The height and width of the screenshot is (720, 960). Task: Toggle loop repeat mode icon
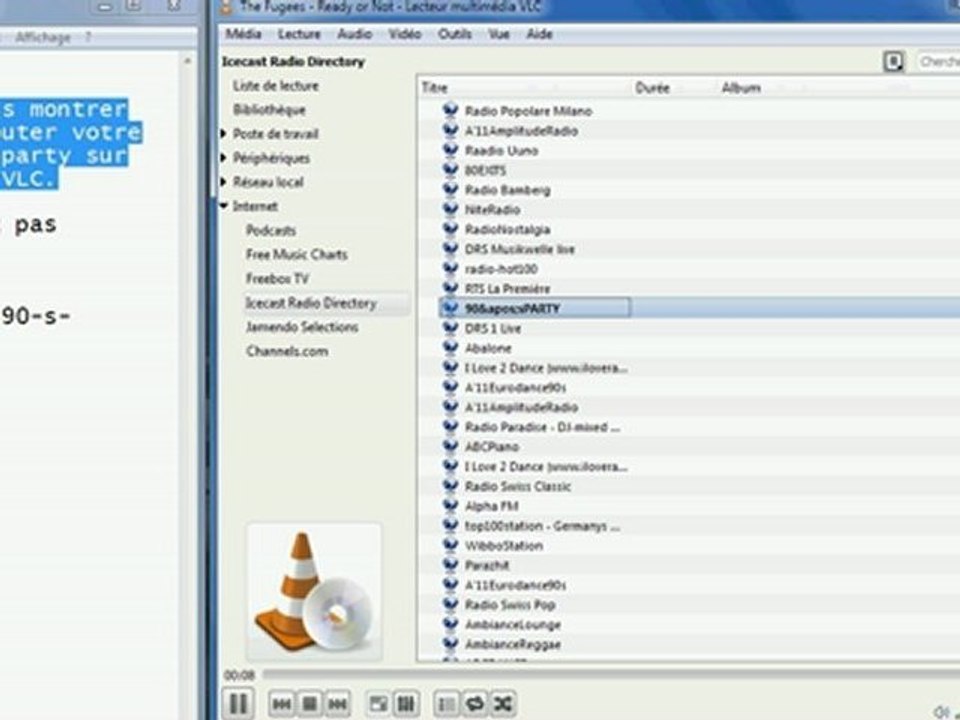(474, 703)
